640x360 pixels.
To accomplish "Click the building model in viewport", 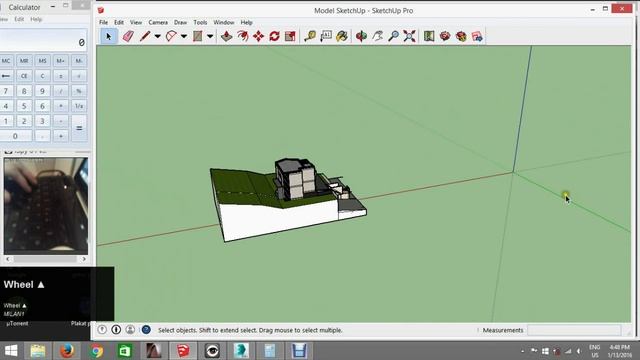I will coord(295,179).
